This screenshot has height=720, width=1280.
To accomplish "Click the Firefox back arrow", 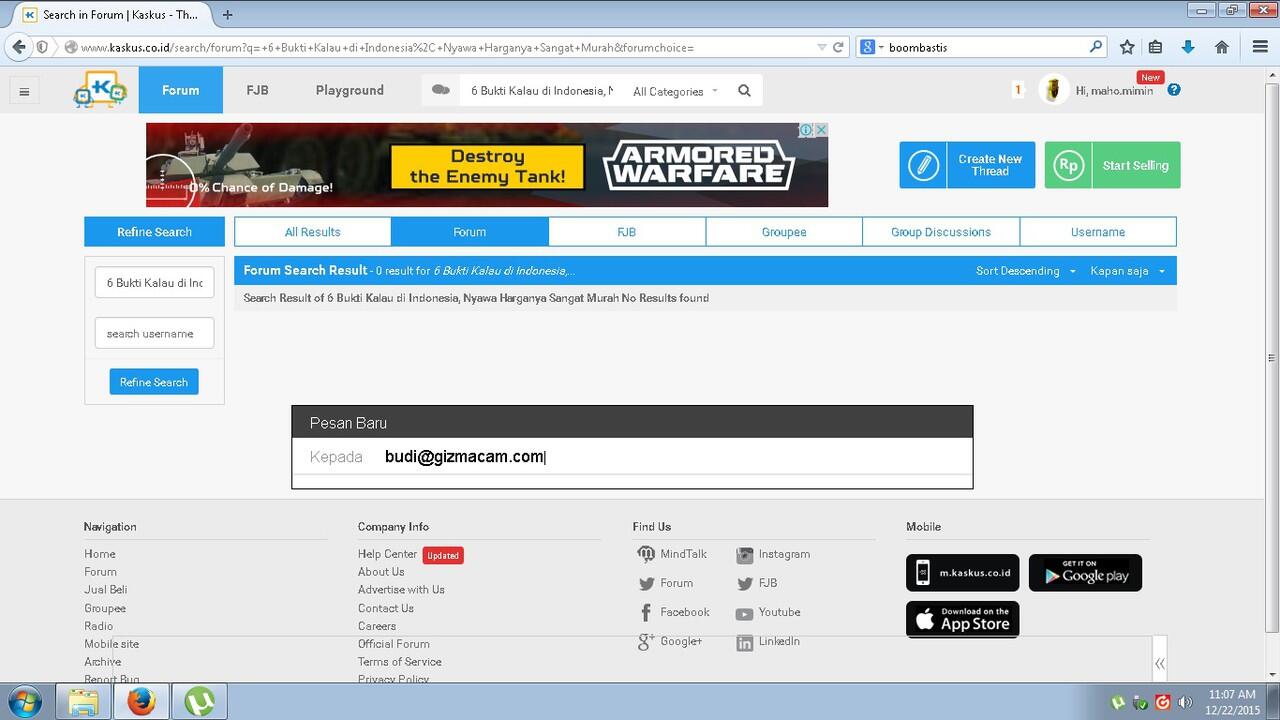I will (18, 46).
